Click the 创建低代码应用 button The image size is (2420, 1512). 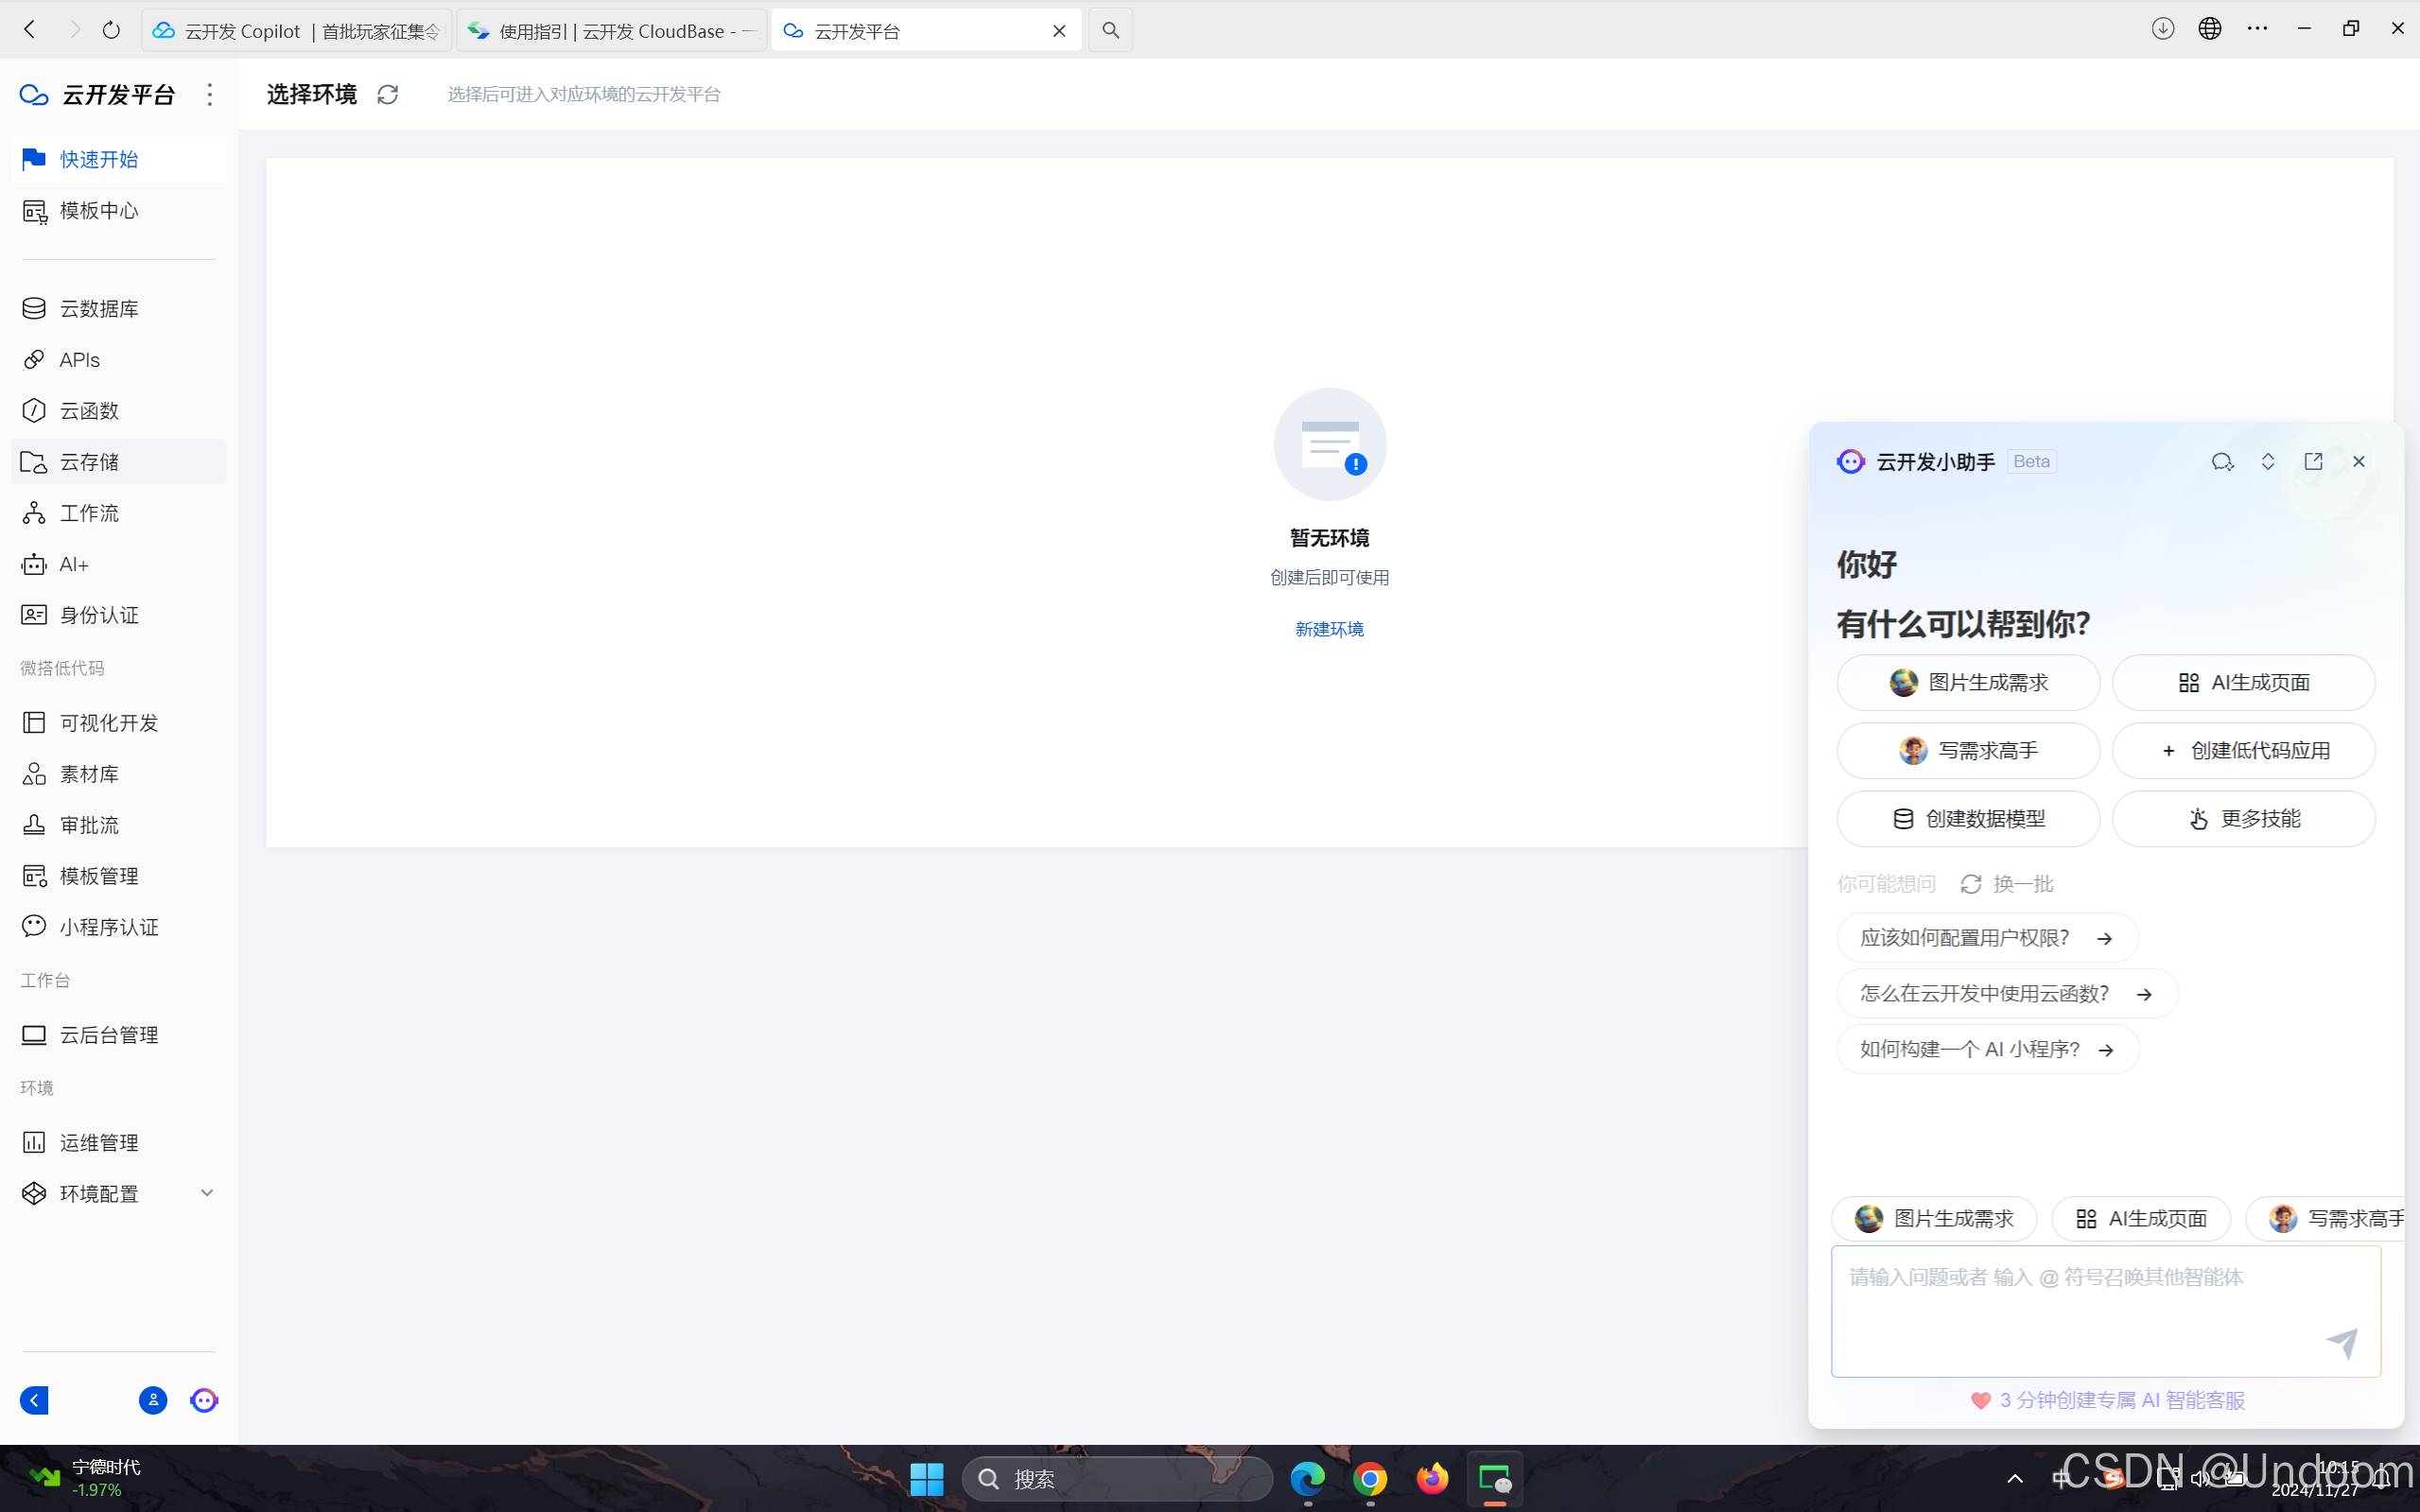(x=2243, y=750)
